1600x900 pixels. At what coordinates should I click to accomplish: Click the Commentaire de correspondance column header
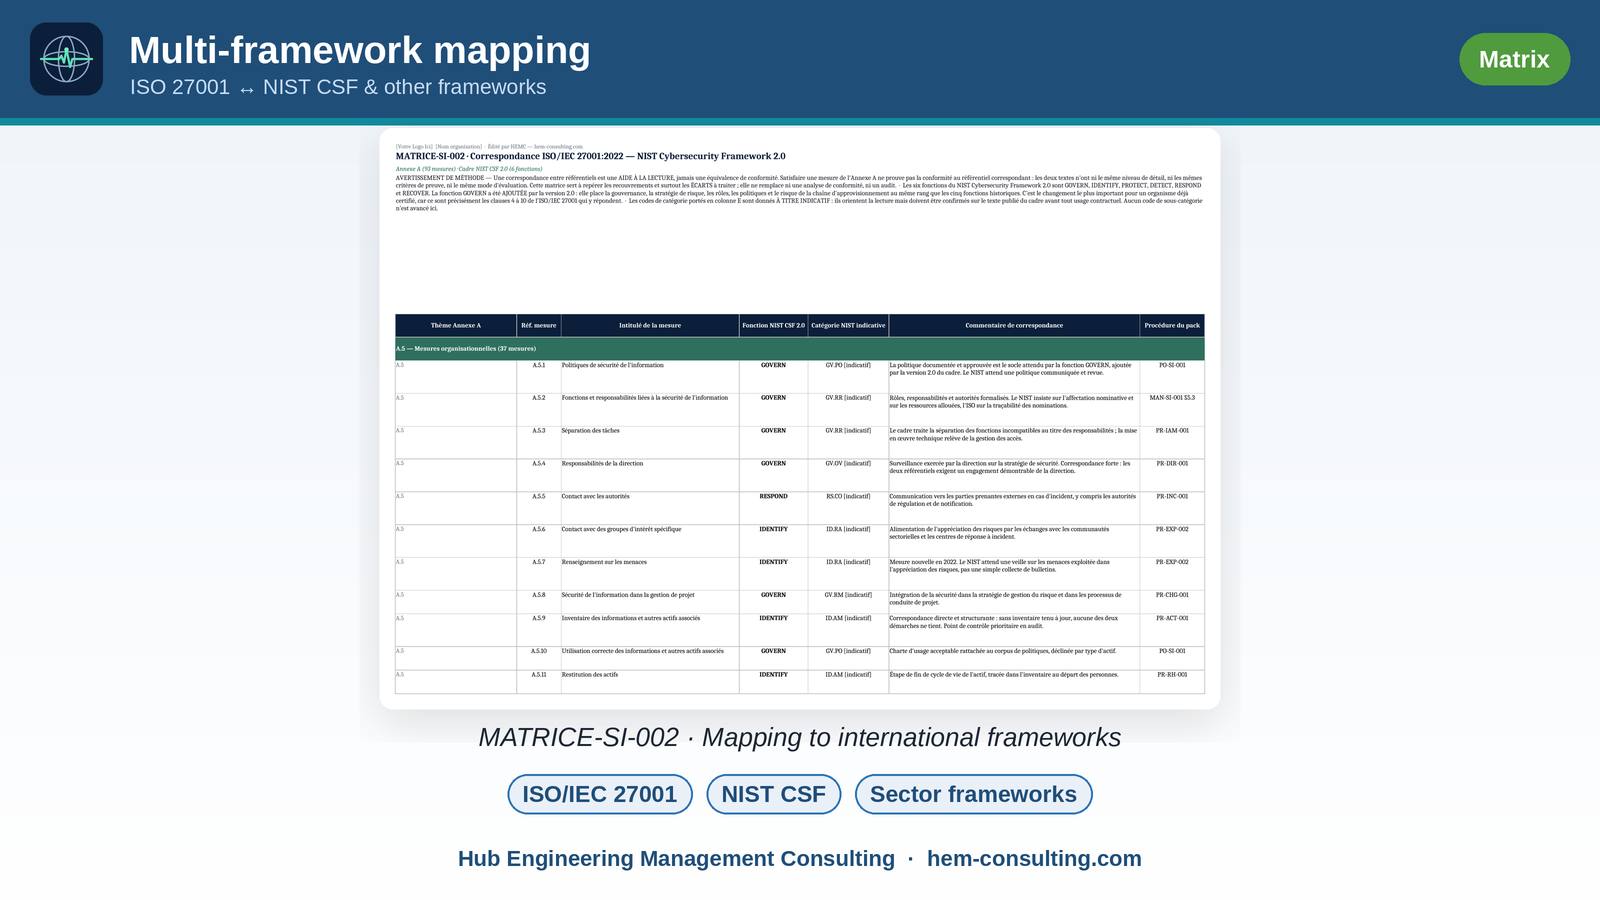coord(1014,325)
